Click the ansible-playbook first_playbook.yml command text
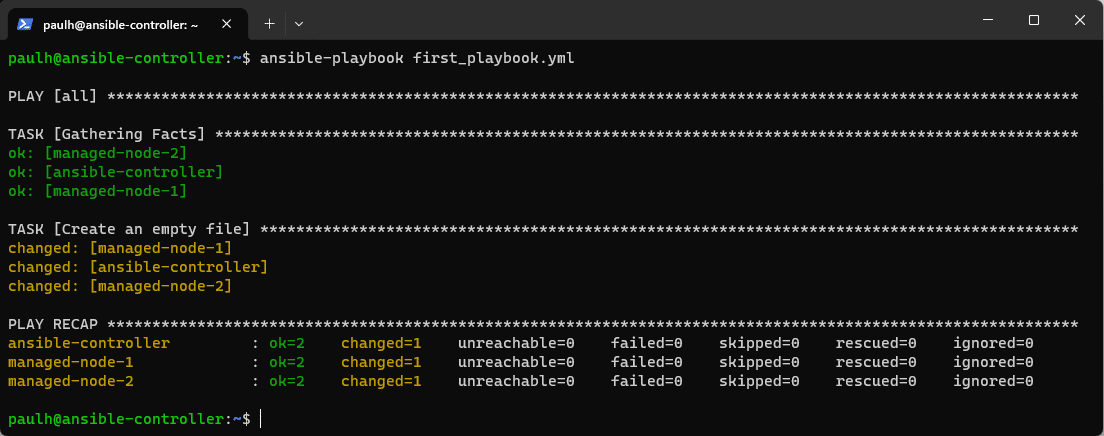The height and width of the screenshot is (436, 1104). pyautogui.click(x=418, y=58)
